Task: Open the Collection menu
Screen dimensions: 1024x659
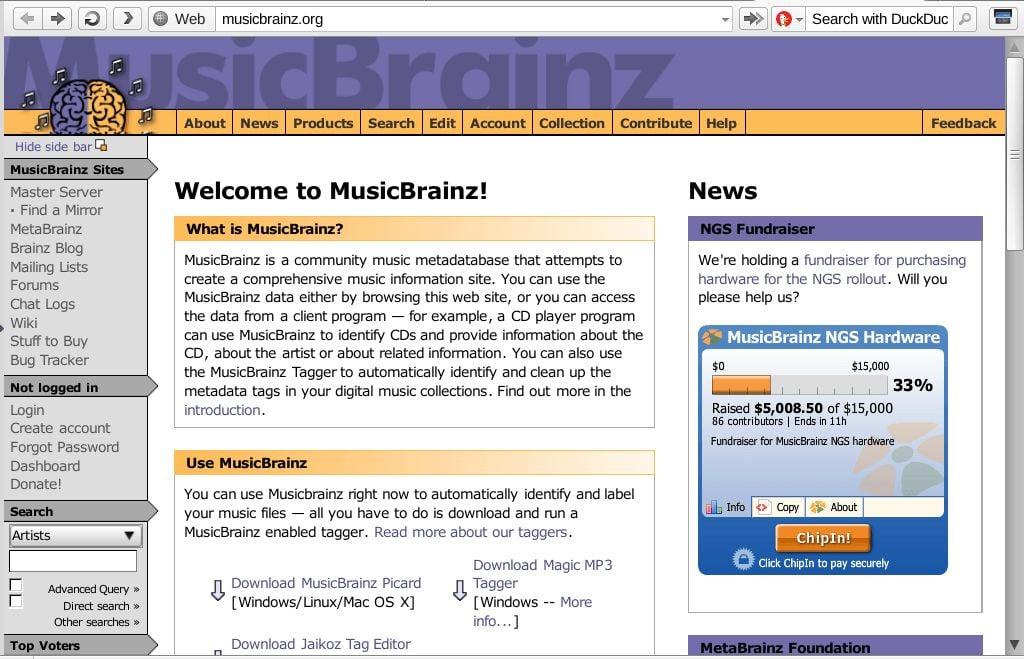Action: coord(571,123)
